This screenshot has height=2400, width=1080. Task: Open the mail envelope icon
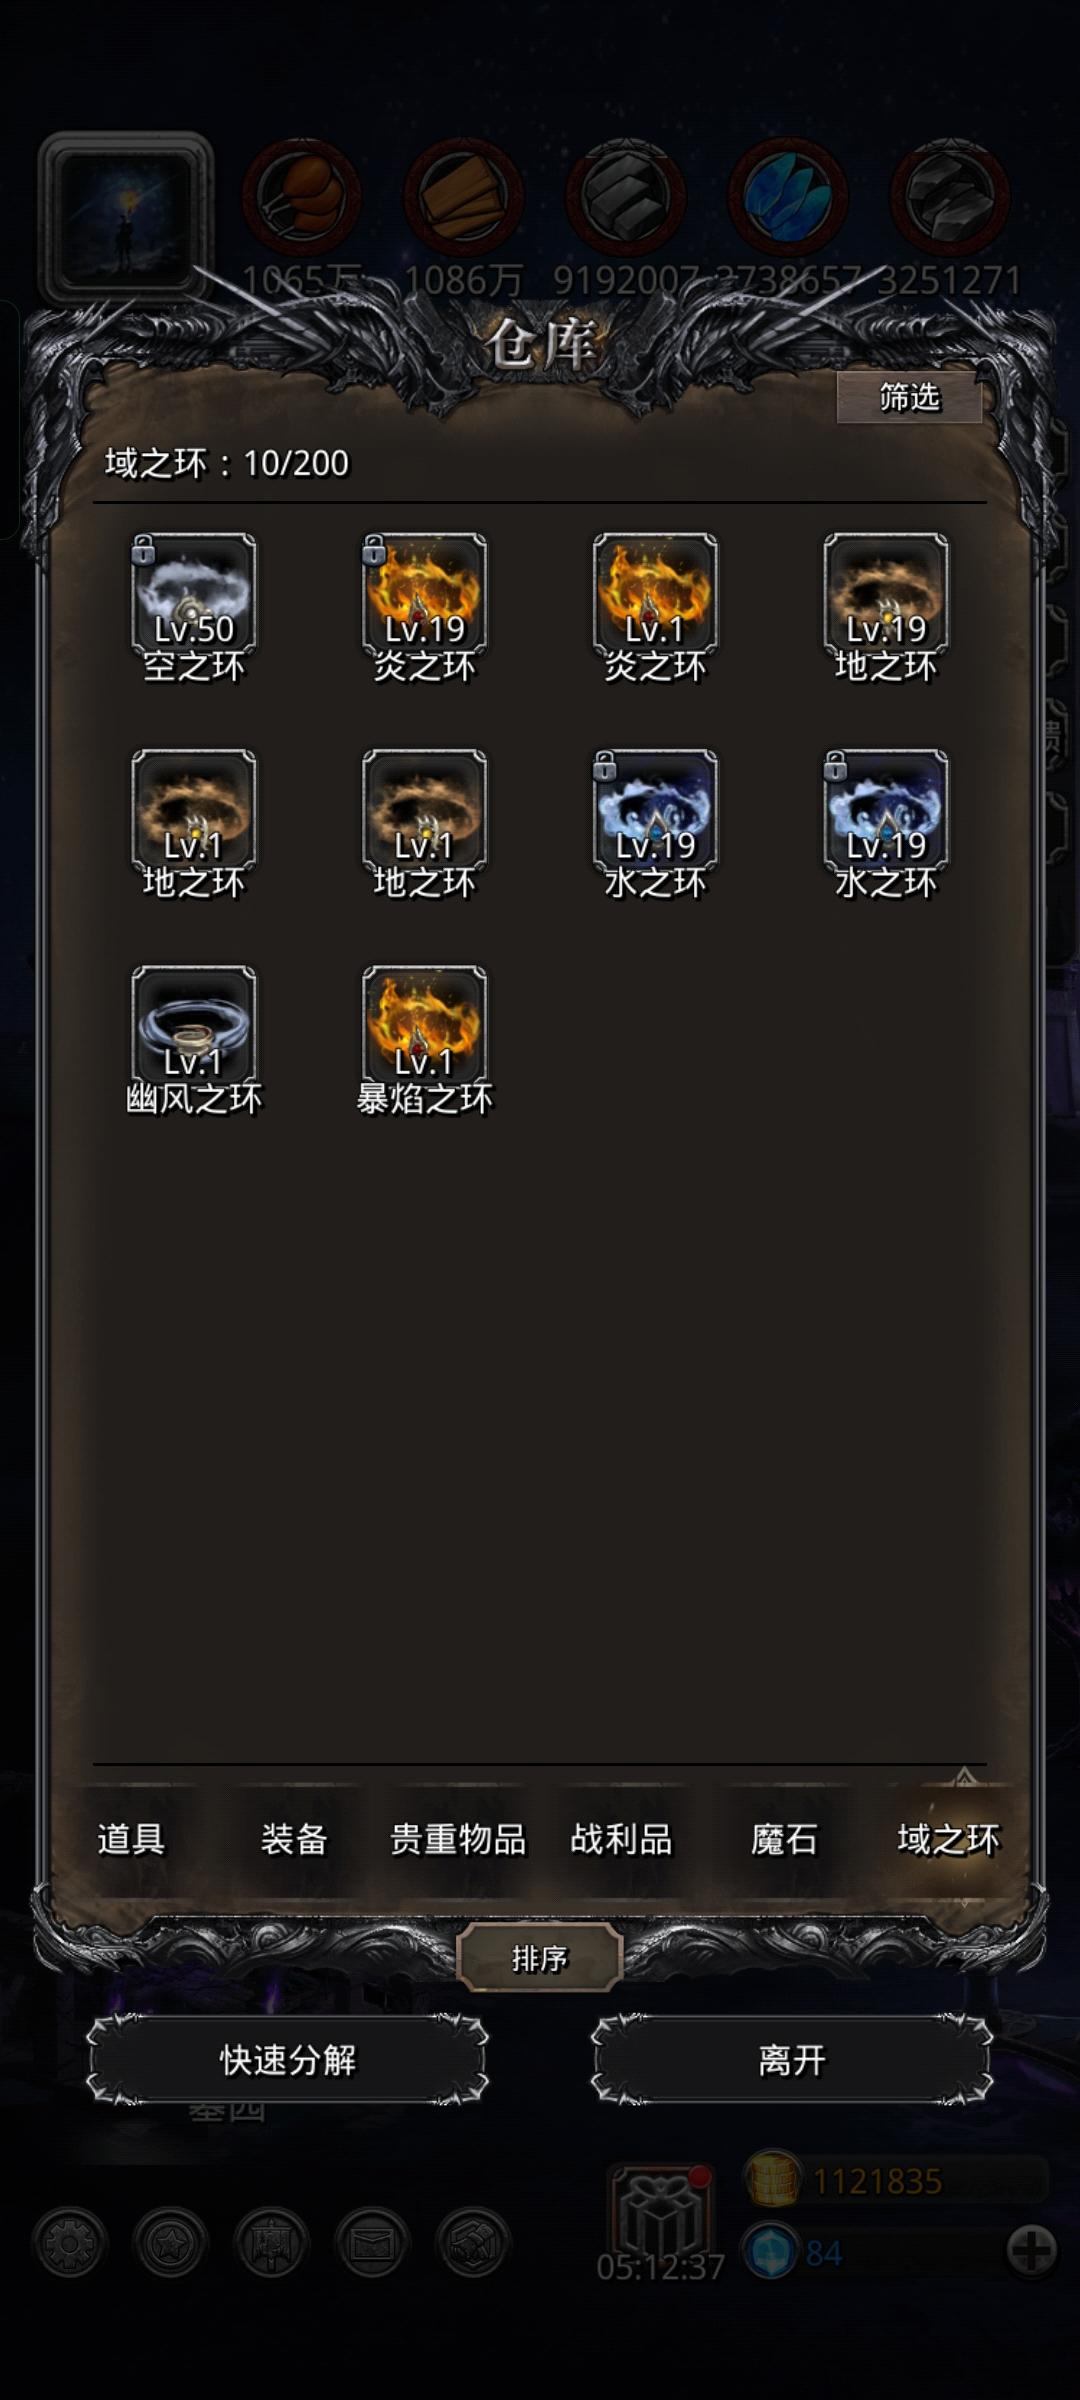click(372, 2243)
